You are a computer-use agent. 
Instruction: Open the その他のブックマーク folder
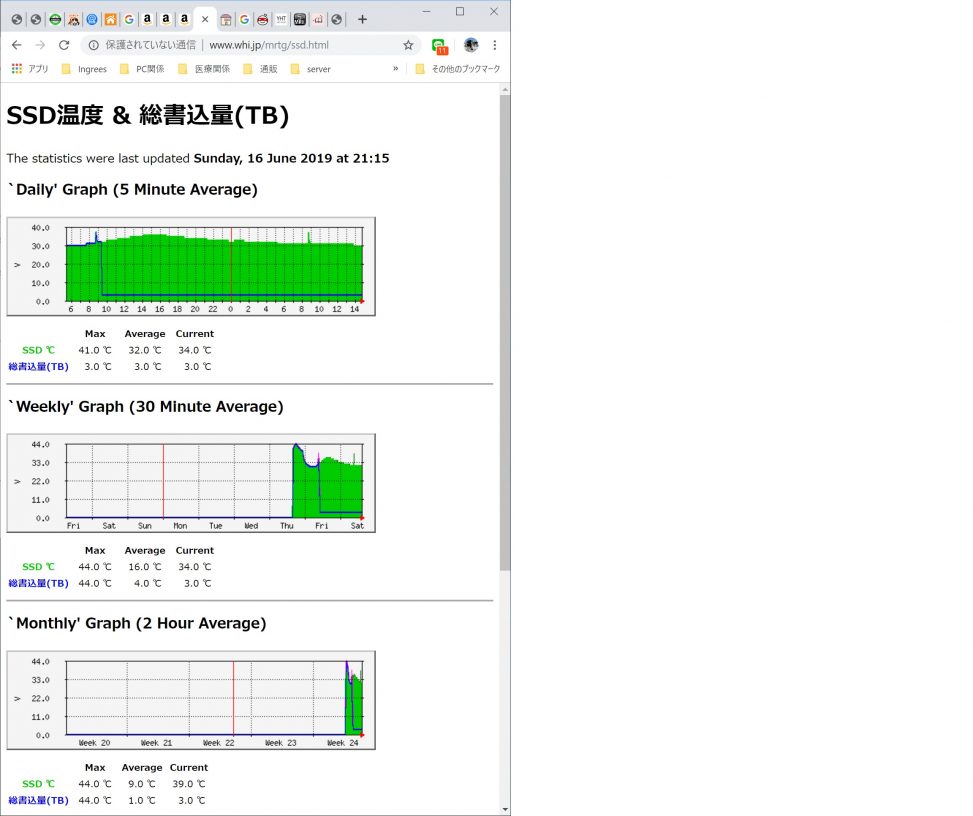(x=458, y=69)
